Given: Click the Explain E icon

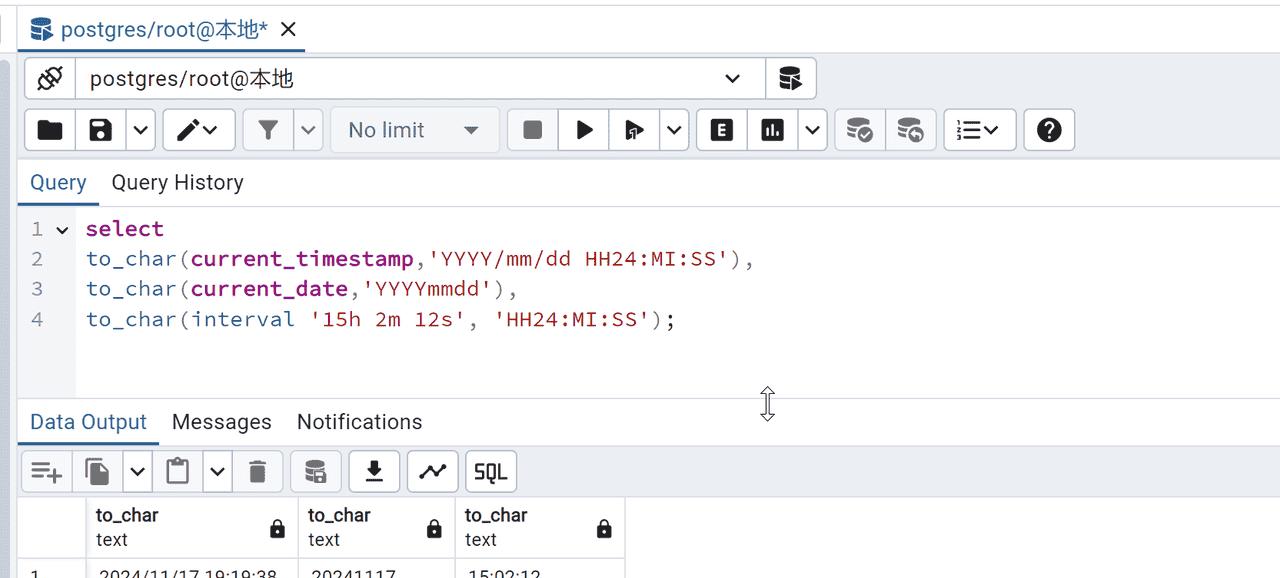Looking at the screenshot, I should (x=722, y=130).
